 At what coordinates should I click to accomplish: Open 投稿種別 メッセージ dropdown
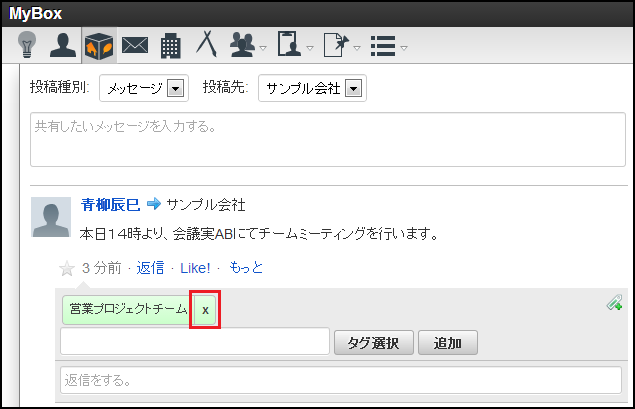point(144,88)
